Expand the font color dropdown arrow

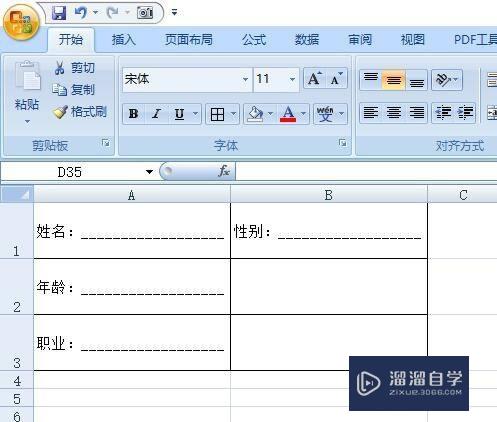[303, 114]
